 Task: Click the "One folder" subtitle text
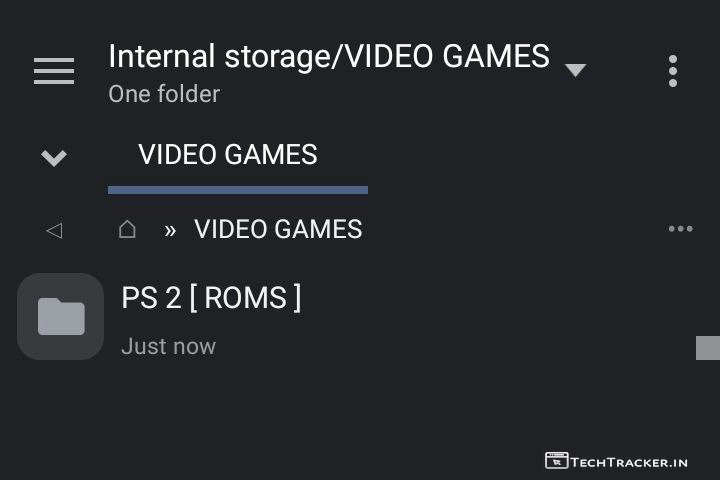click(164, 94)
